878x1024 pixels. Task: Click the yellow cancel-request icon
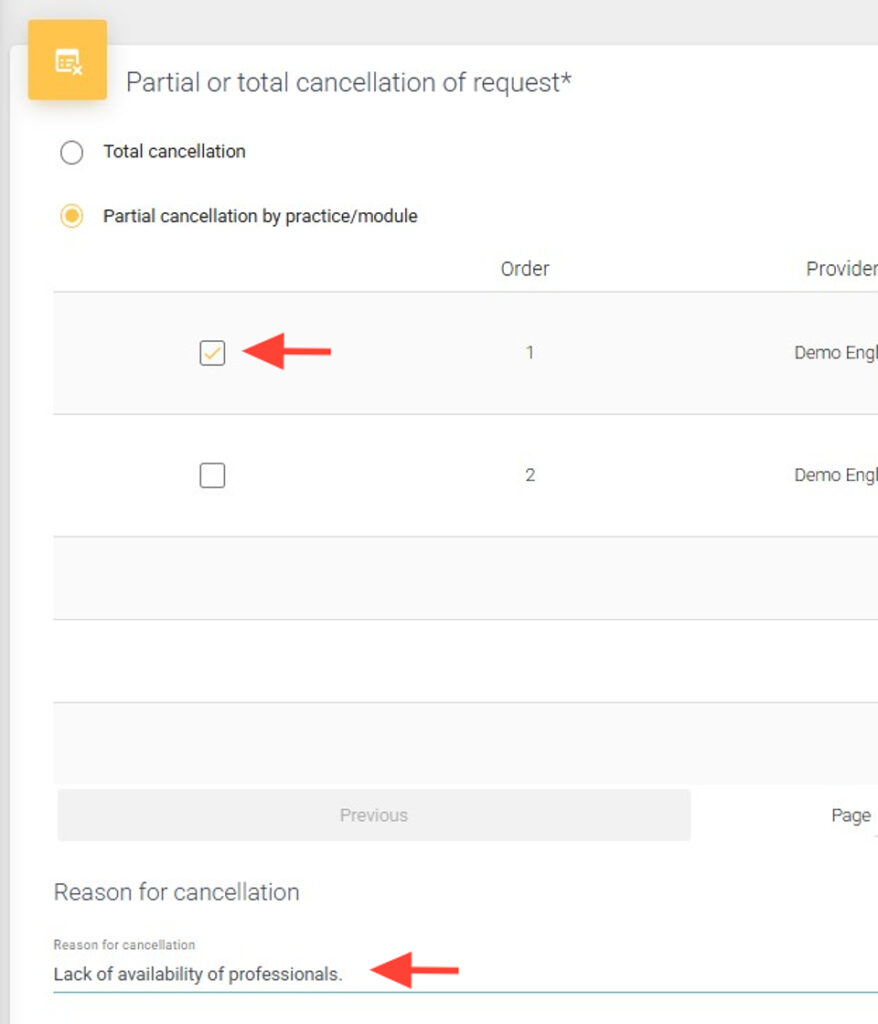67,61
